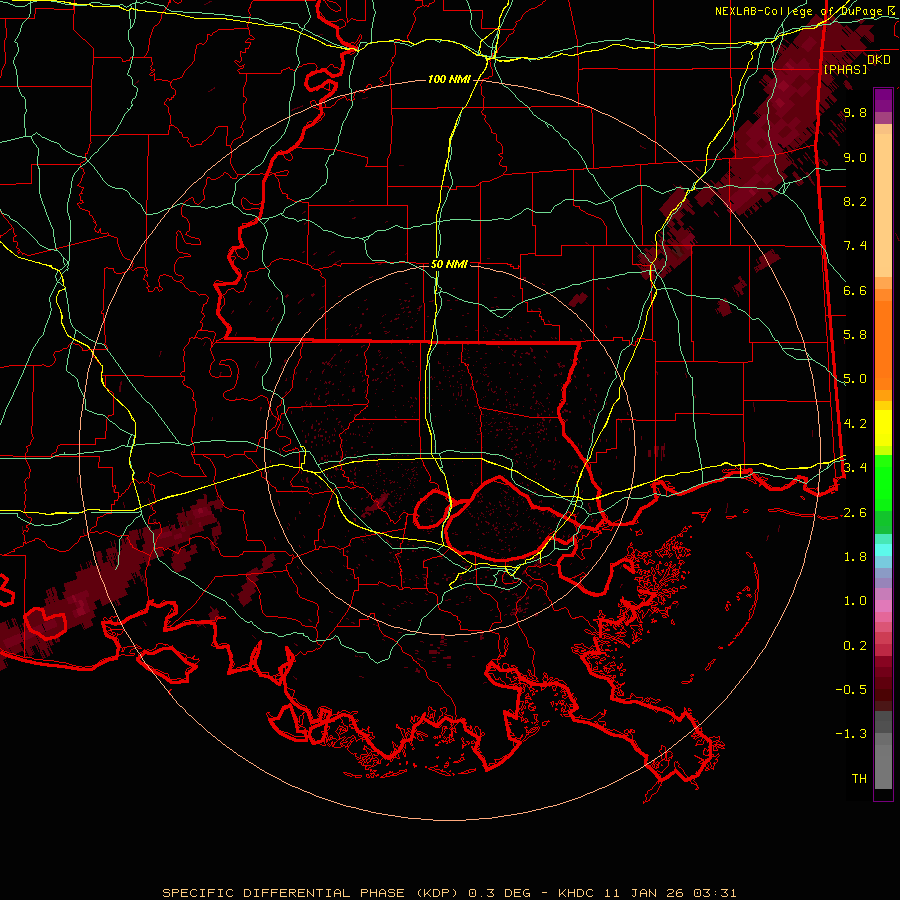The image size is (900, 900).
Task: Click the 2.6 value on the scale
Action: tap(855, 513)
